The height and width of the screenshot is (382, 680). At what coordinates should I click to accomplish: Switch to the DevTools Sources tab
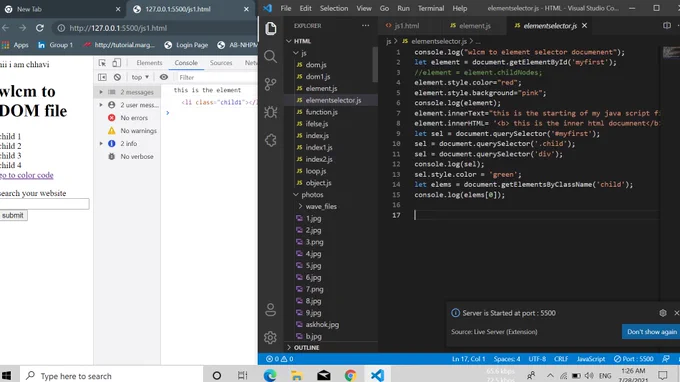221,63
